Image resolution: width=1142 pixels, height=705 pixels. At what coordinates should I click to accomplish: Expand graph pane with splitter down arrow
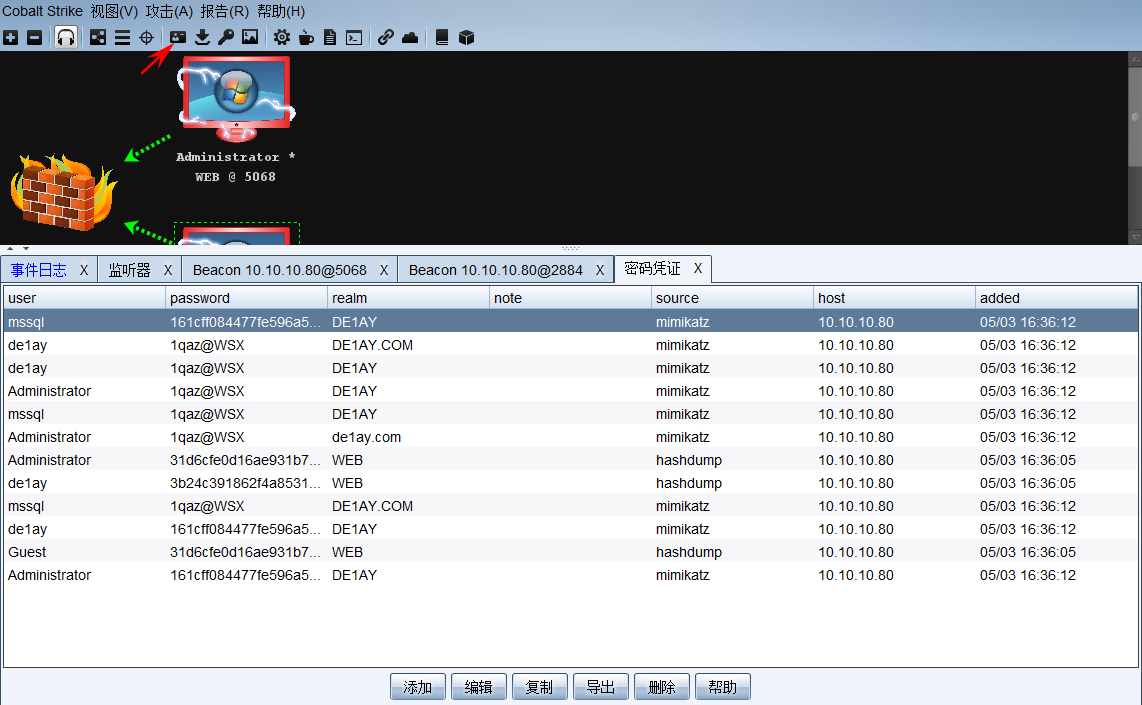pos(26,248)
